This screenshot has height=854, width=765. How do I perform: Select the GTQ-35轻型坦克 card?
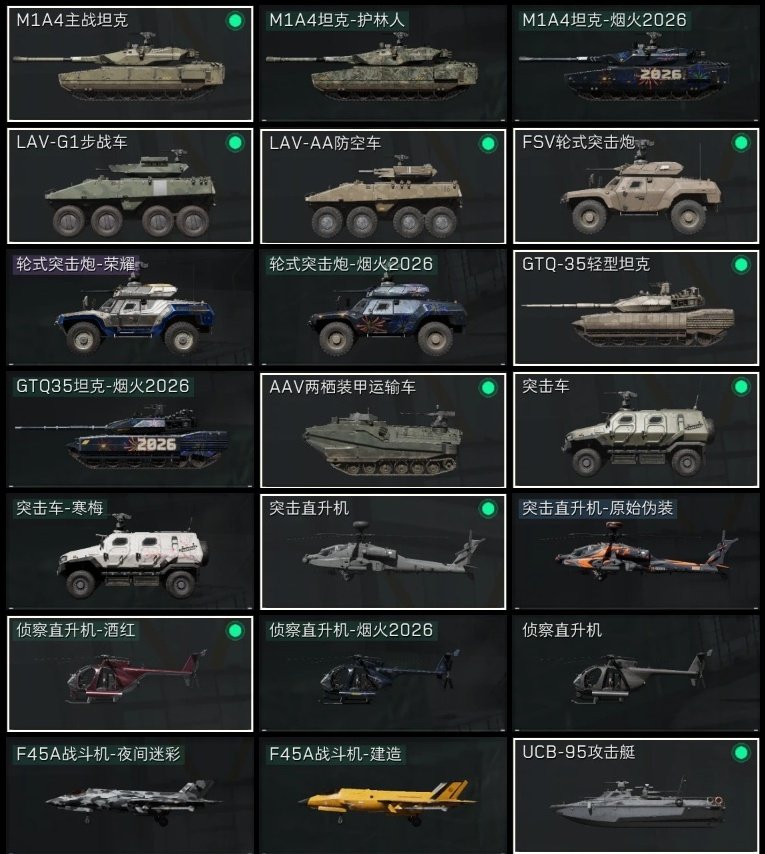coord(636,308)
